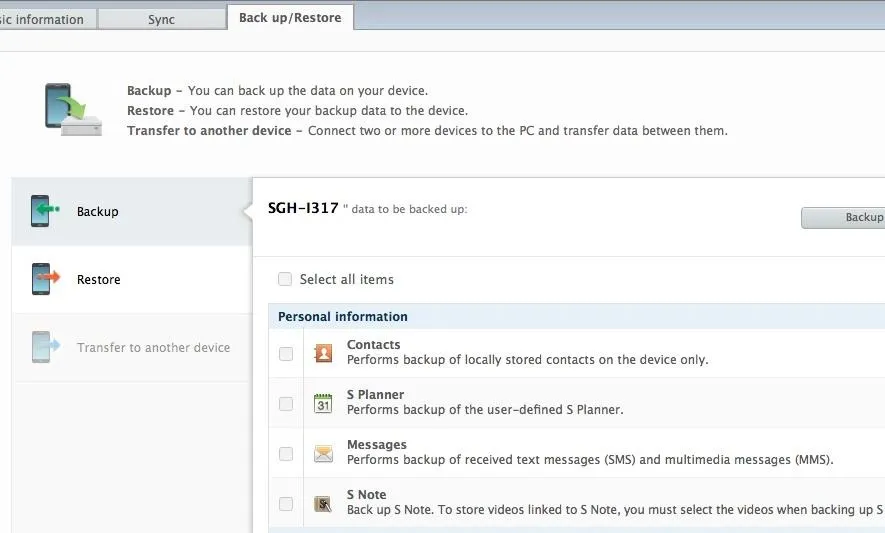Viewport: 885px width, 533px height.
Task: Click the Backup phone icon in sidebar
Action: (x=45, y=211)
